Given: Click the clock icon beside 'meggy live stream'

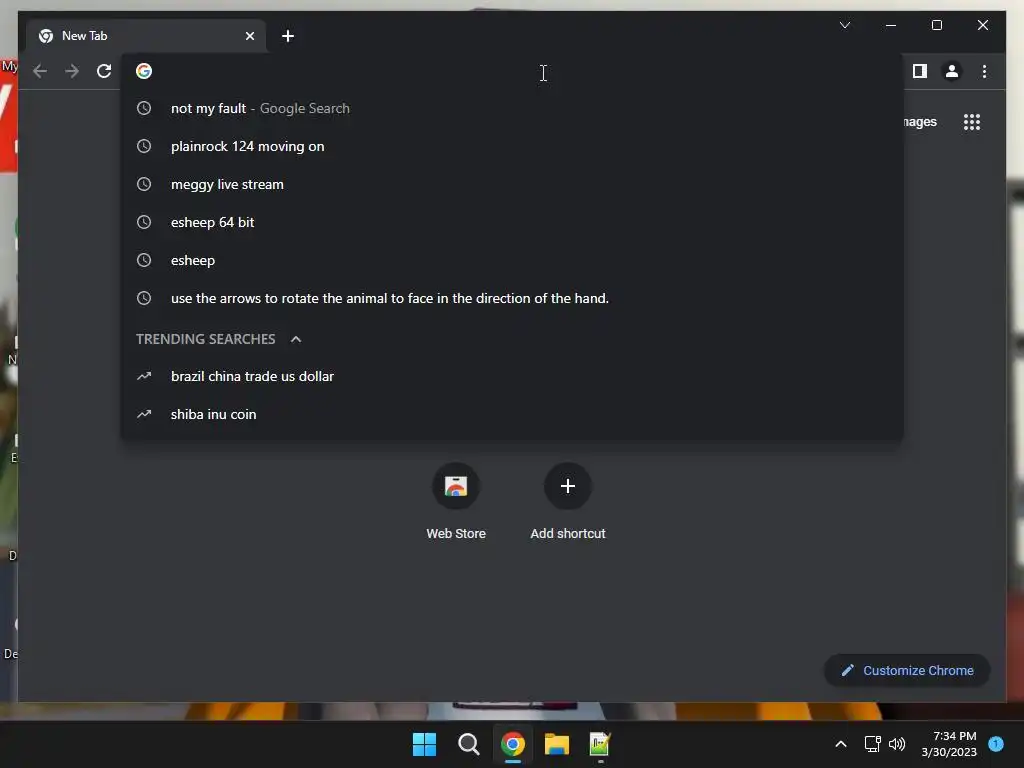Looking at the screenshot, I should pos(144,184).
